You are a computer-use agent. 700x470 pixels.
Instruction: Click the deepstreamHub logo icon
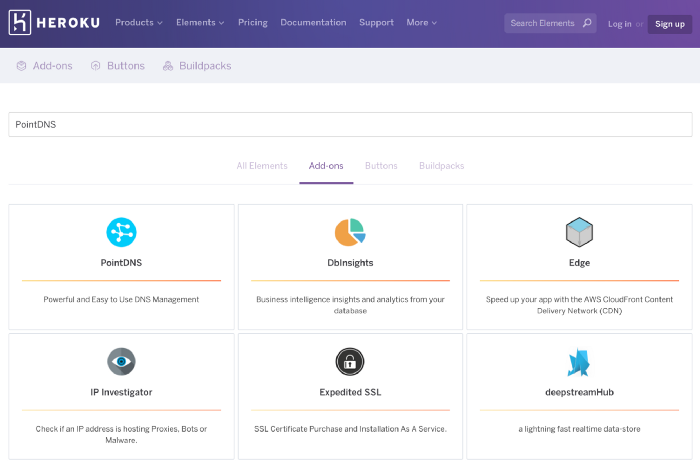[579, 362]
